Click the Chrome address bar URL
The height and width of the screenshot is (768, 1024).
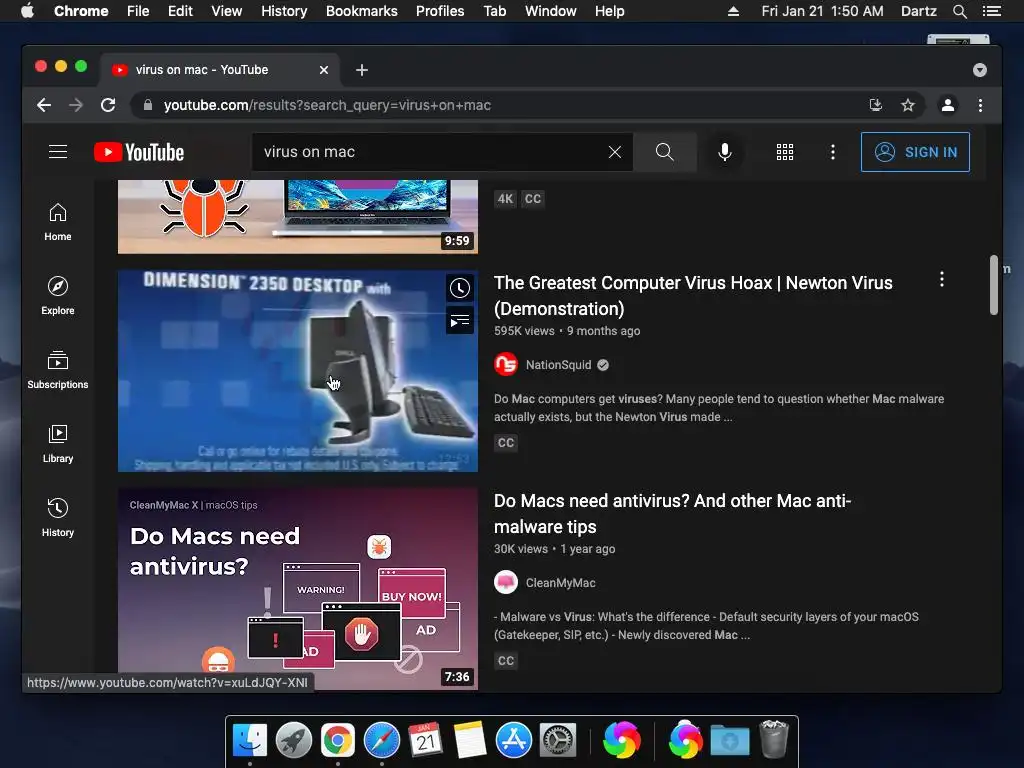327,105
